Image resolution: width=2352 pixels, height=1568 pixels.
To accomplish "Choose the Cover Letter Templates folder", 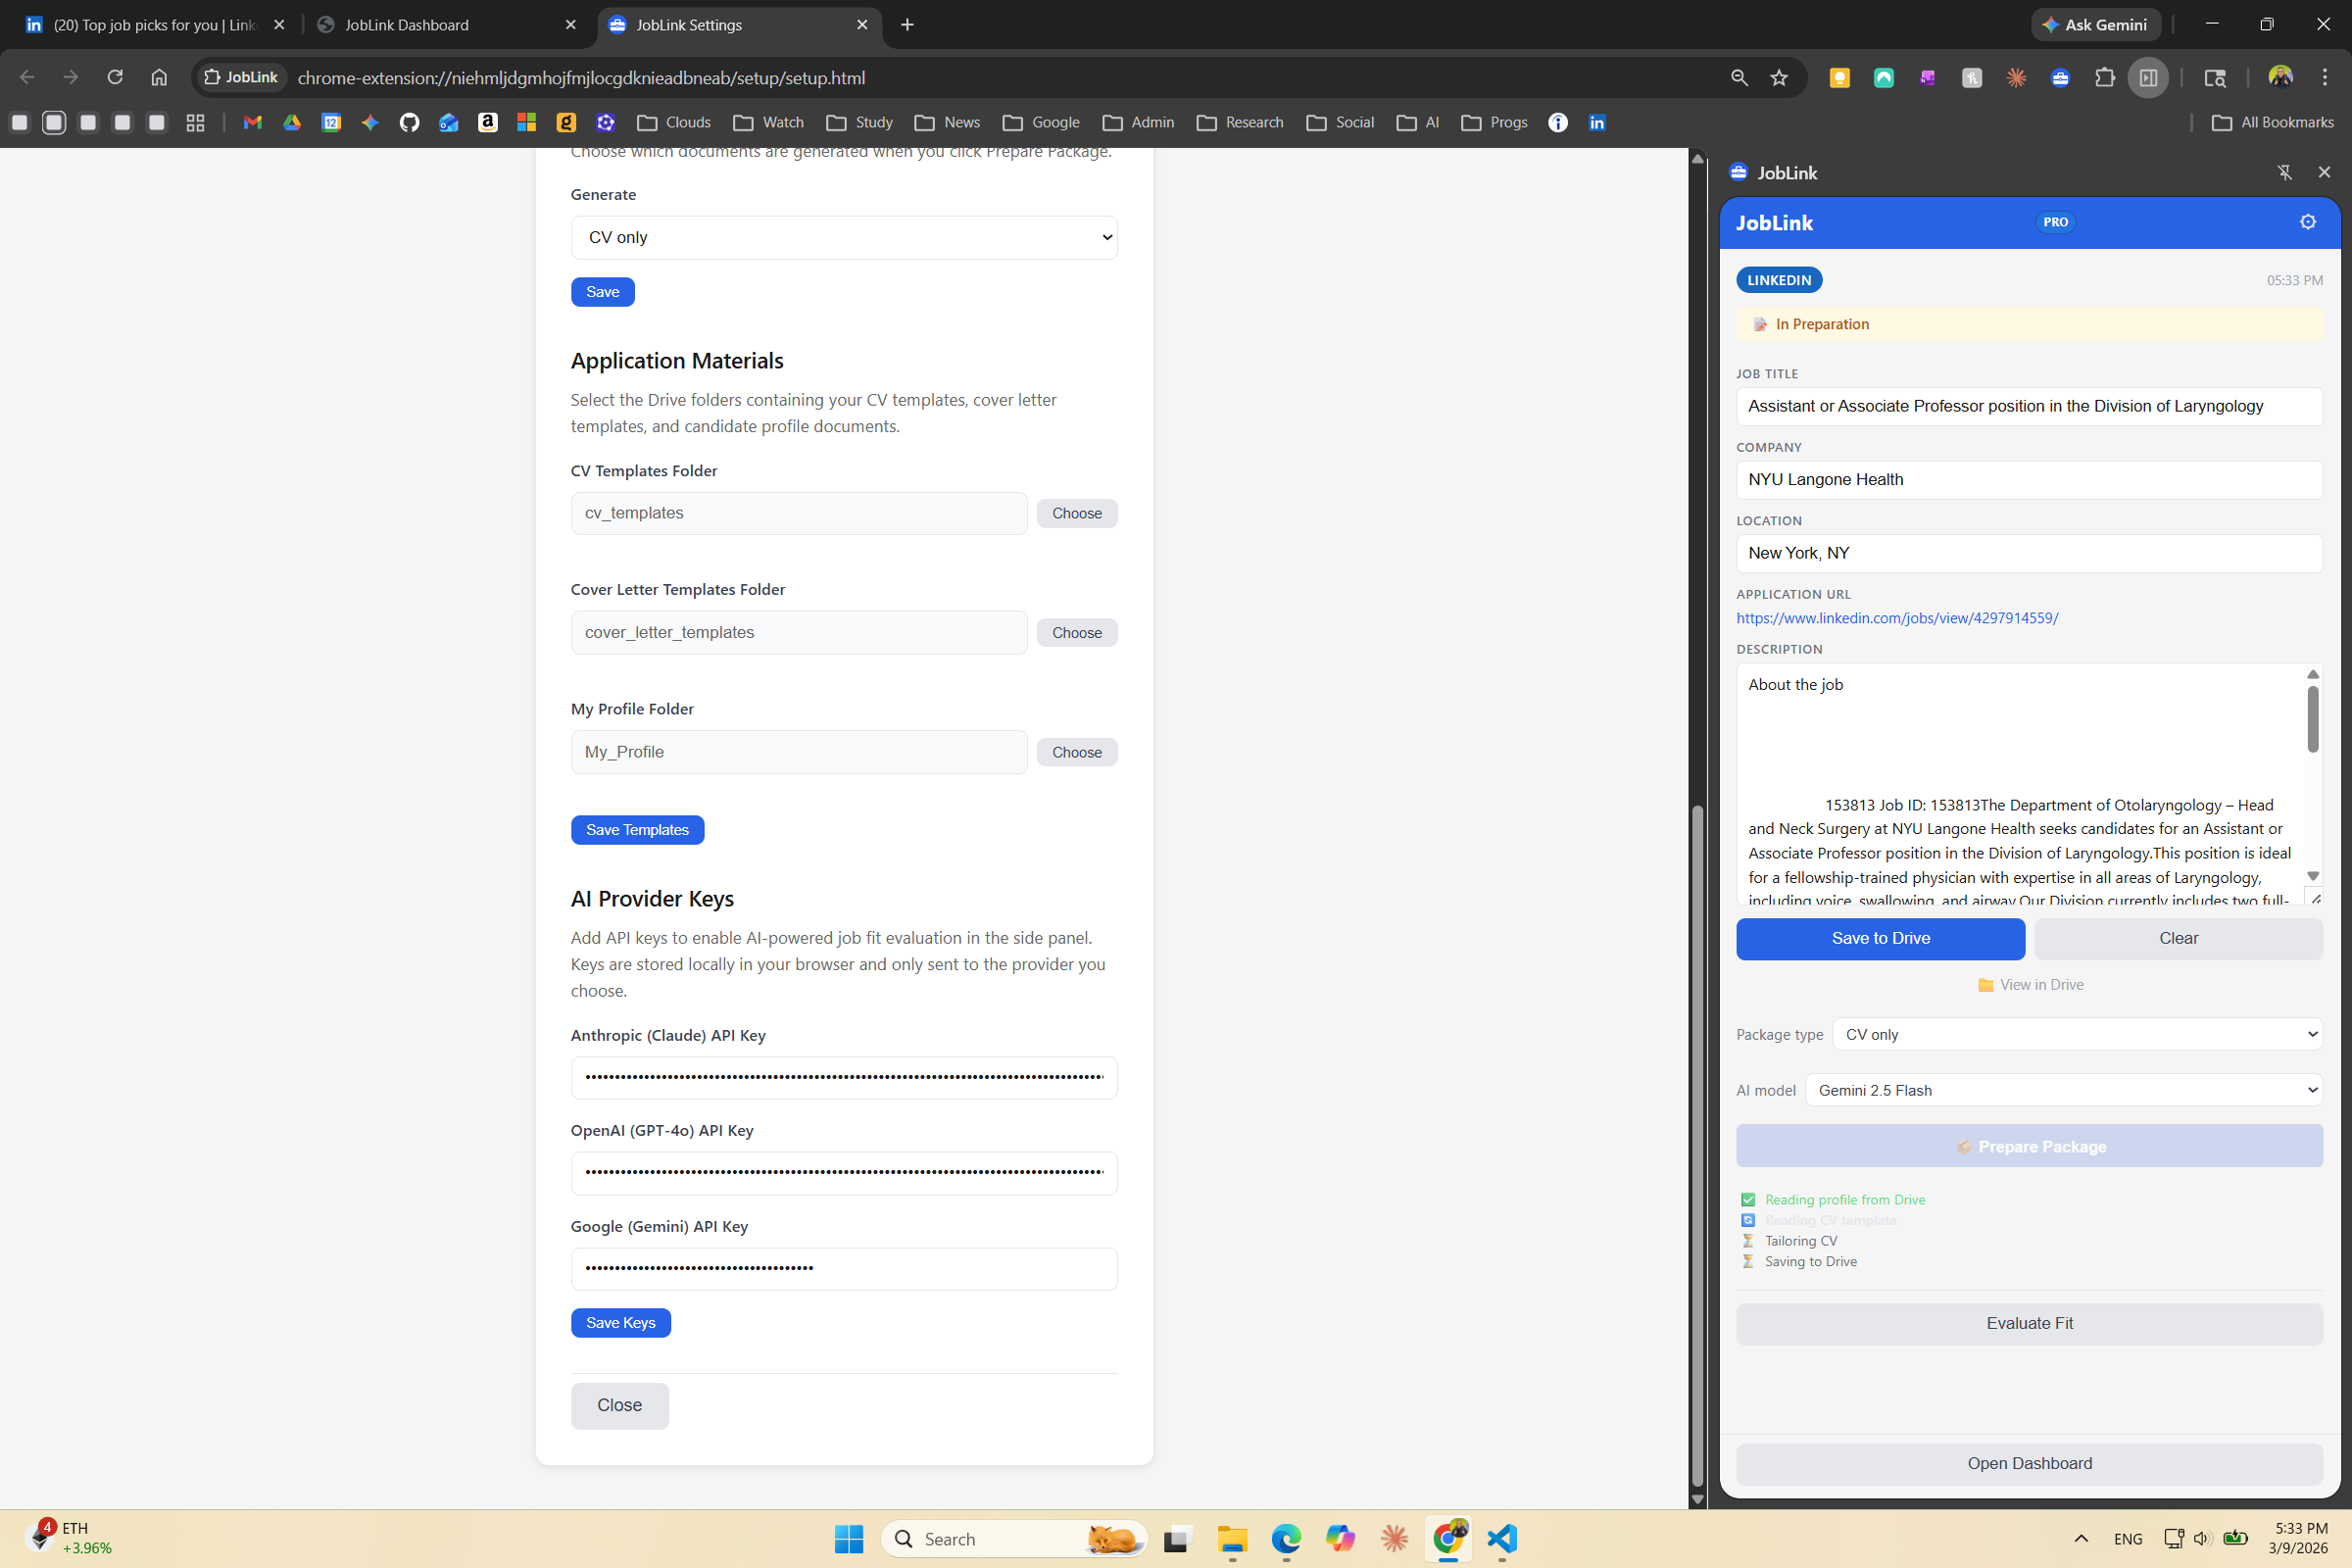I will click(x=1076, y=633).
